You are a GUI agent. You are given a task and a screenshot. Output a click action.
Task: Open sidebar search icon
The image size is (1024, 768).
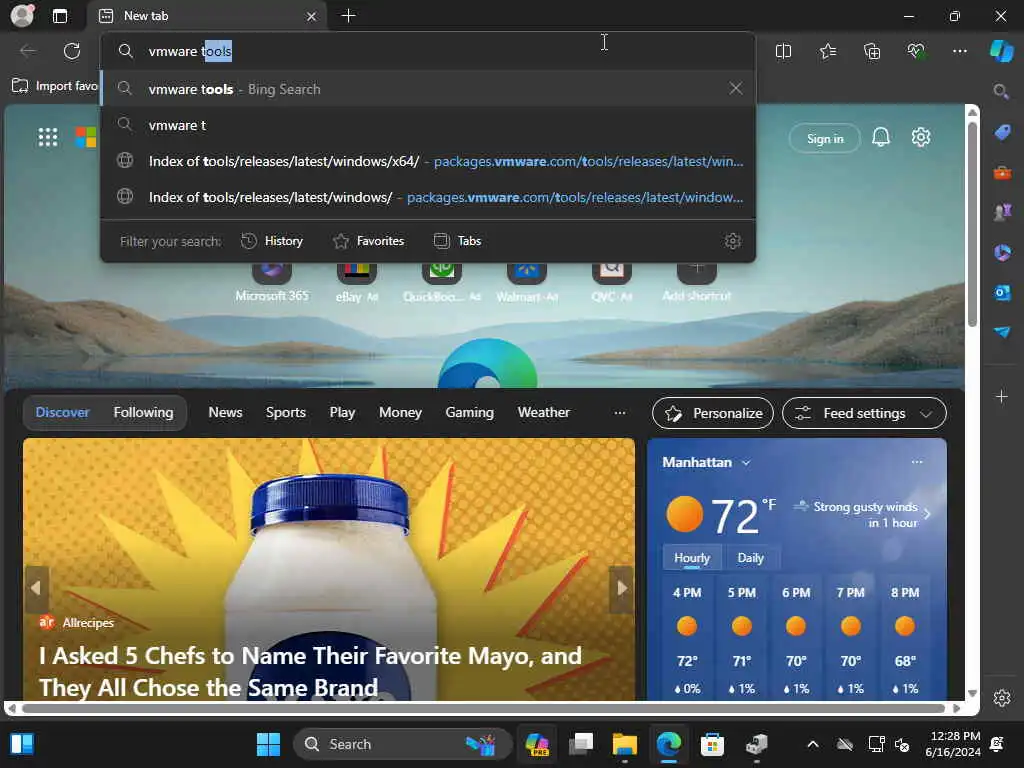(x=1001, y=91)
